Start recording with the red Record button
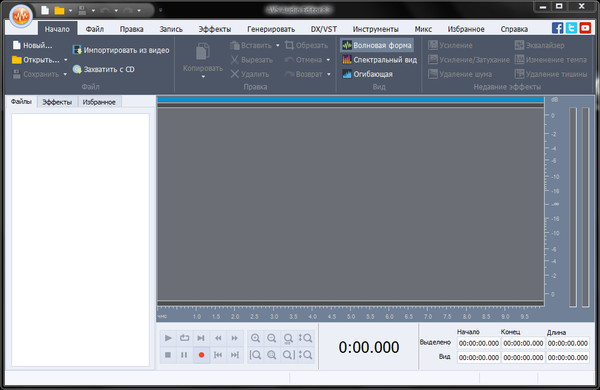Screen dimensions: 600x390 coord(201,355)
